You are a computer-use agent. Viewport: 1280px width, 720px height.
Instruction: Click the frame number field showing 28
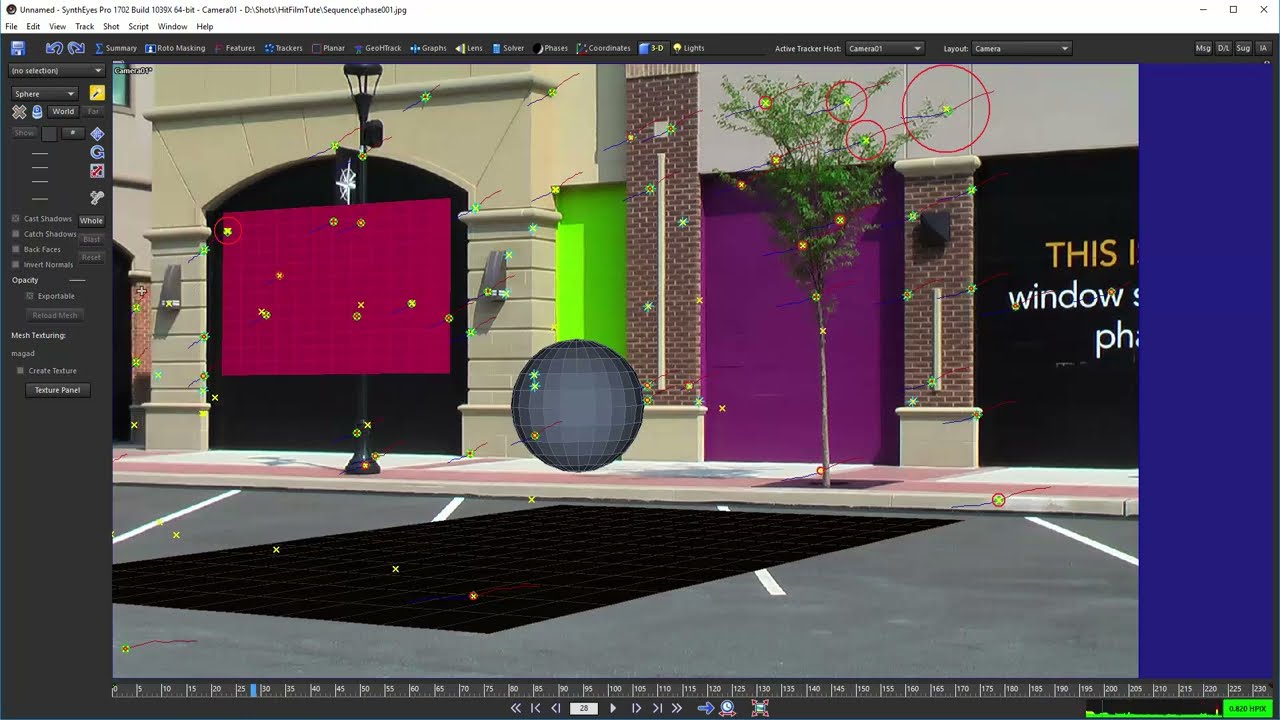point(584,708)
